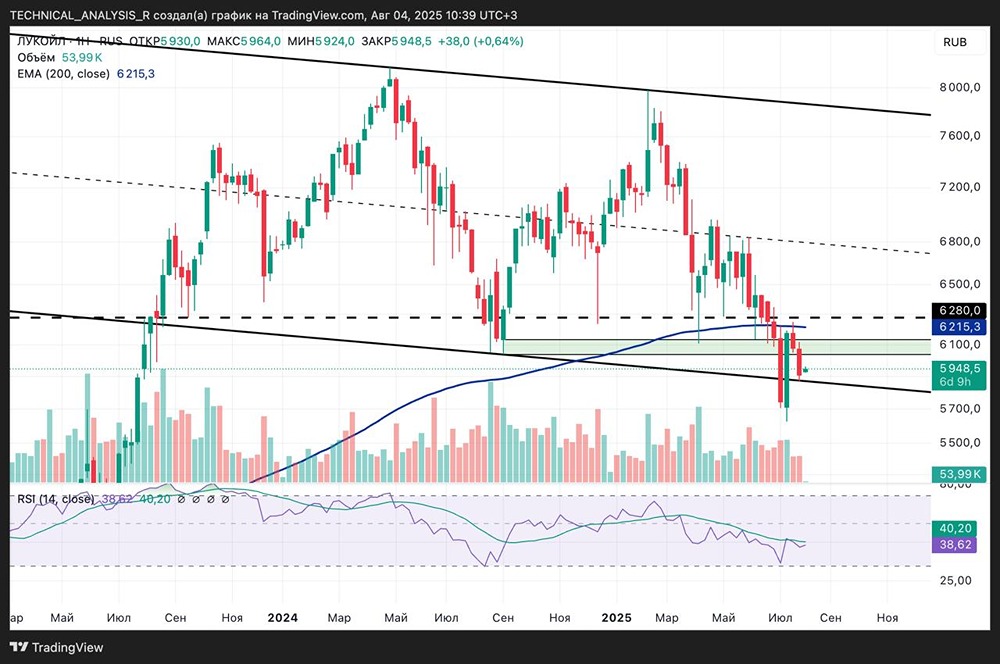Click the 38,62 purple RSI axis label
1000x664 pixels.
pos(955,545)
